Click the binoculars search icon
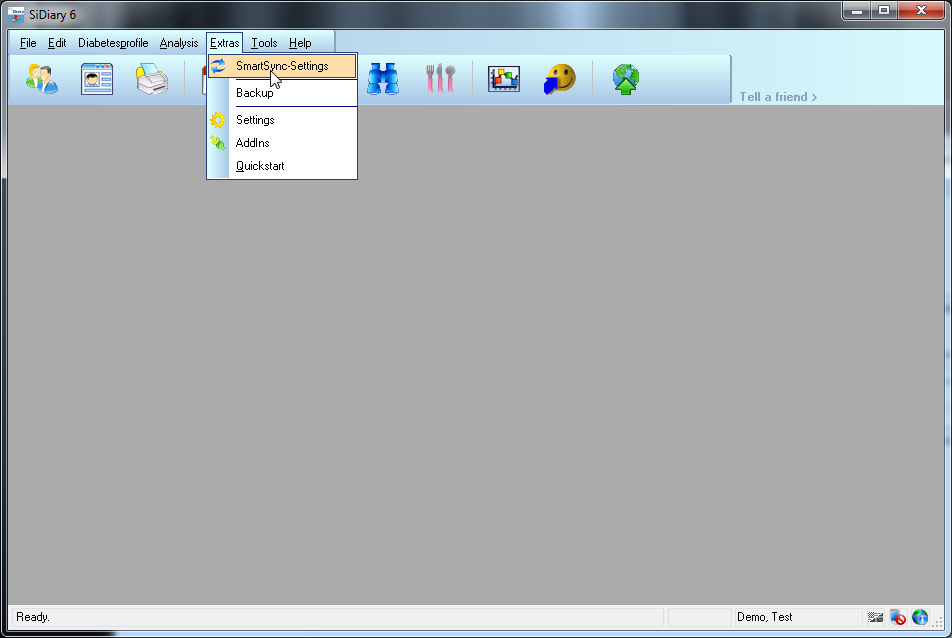Screen dimensions: 952x638 tap(382, 79)
